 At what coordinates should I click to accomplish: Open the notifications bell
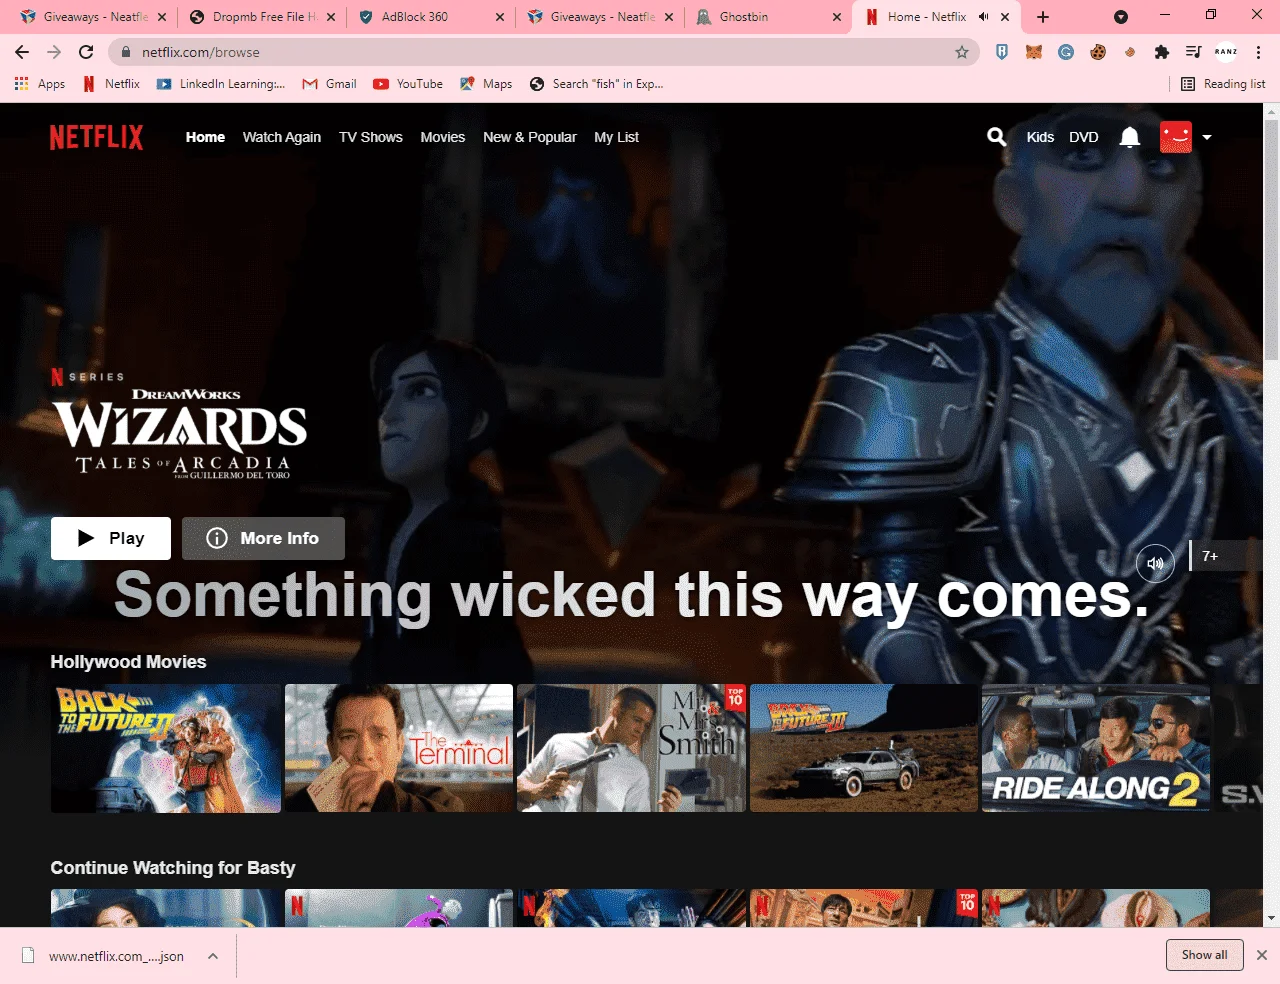pyautogui.click(x=1130, y=137)
